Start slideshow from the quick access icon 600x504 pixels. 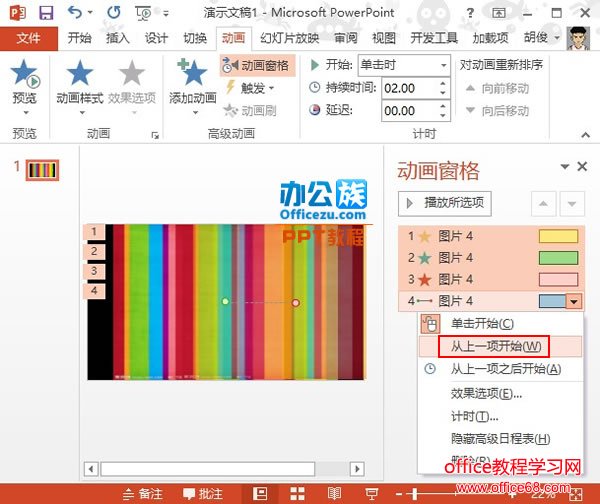[x=143, y=13]
